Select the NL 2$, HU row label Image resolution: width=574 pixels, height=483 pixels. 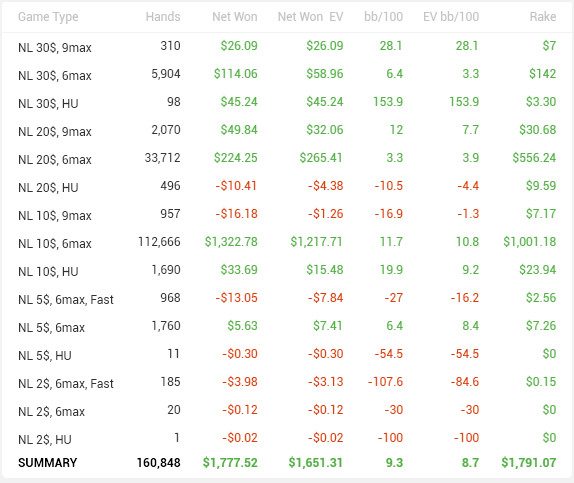click(45, 440)
